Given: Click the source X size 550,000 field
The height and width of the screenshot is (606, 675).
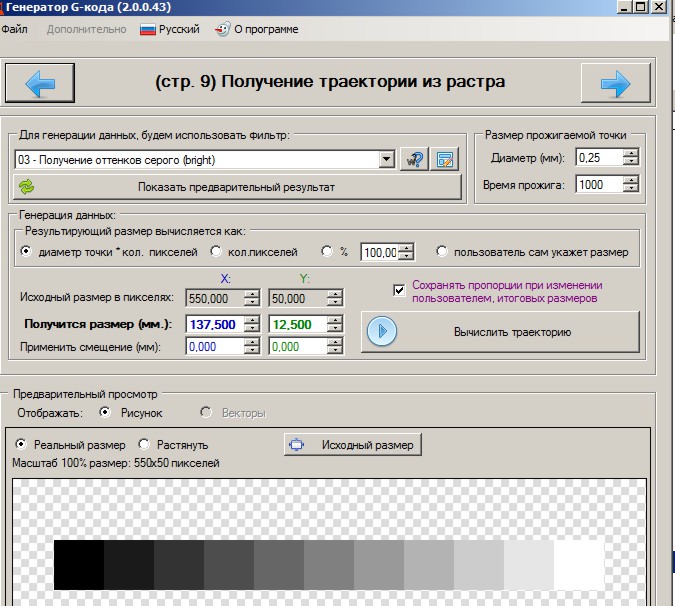Looking at the screenshot, I should 215,298.
